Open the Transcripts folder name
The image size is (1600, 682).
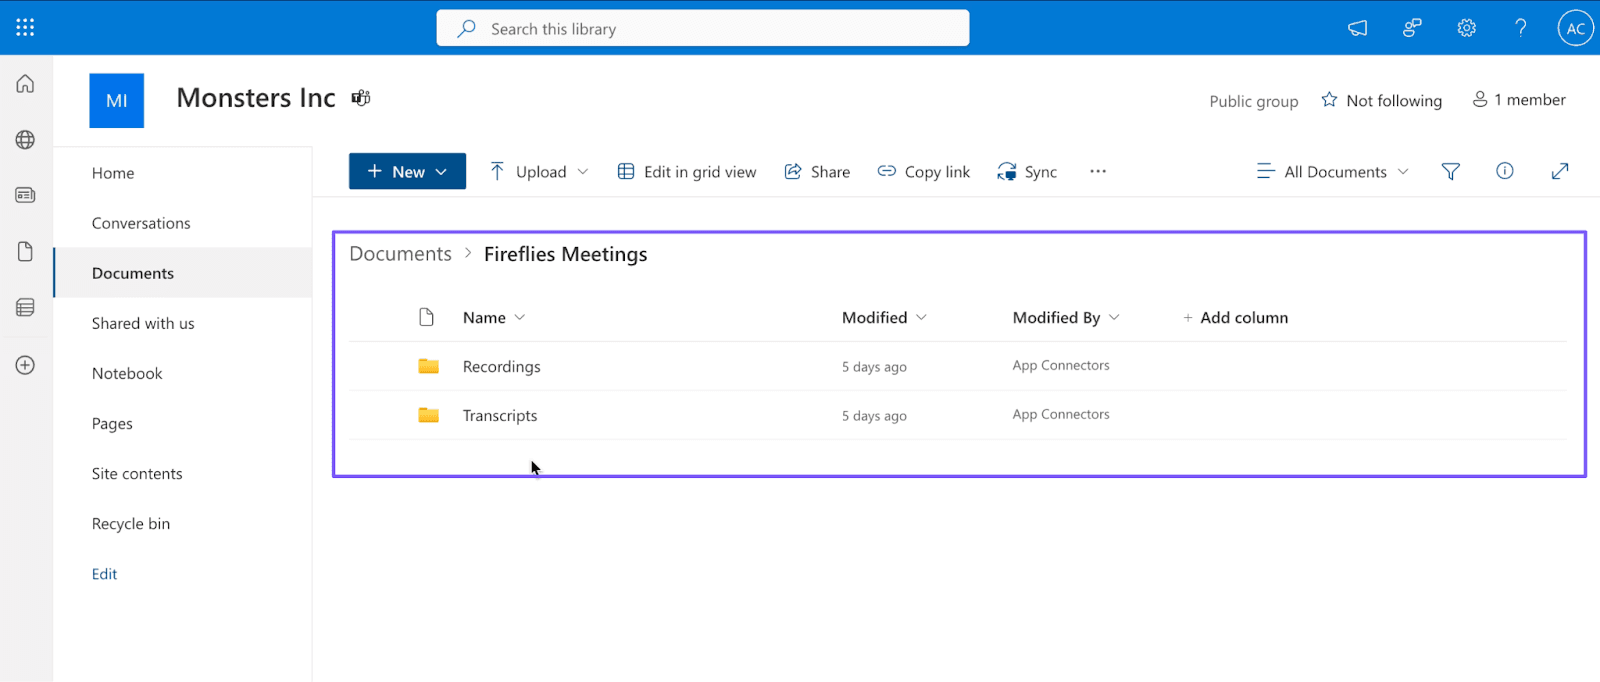(x=499, y=416)
